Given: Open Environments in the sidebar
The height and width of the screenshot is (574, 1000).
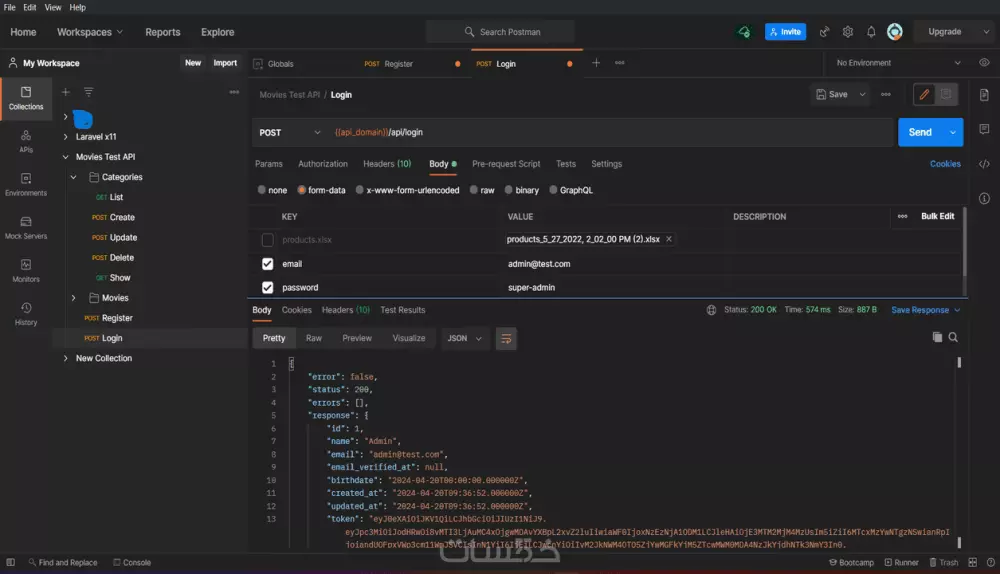Looking at the screenshot, I should [26, 184].
